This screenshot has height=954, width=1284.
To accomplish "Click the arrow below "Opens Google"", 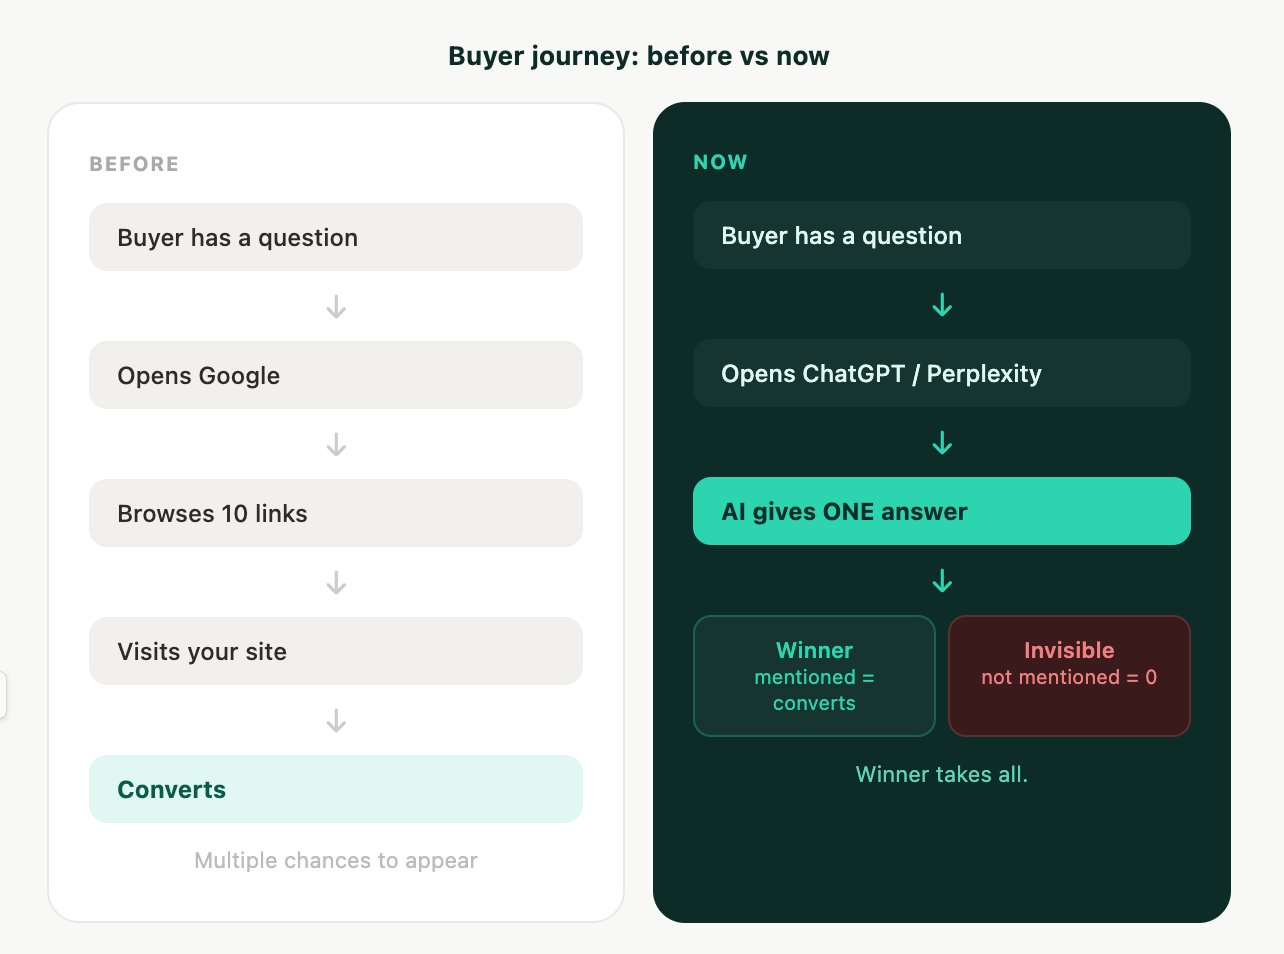I will coord(336,445).
